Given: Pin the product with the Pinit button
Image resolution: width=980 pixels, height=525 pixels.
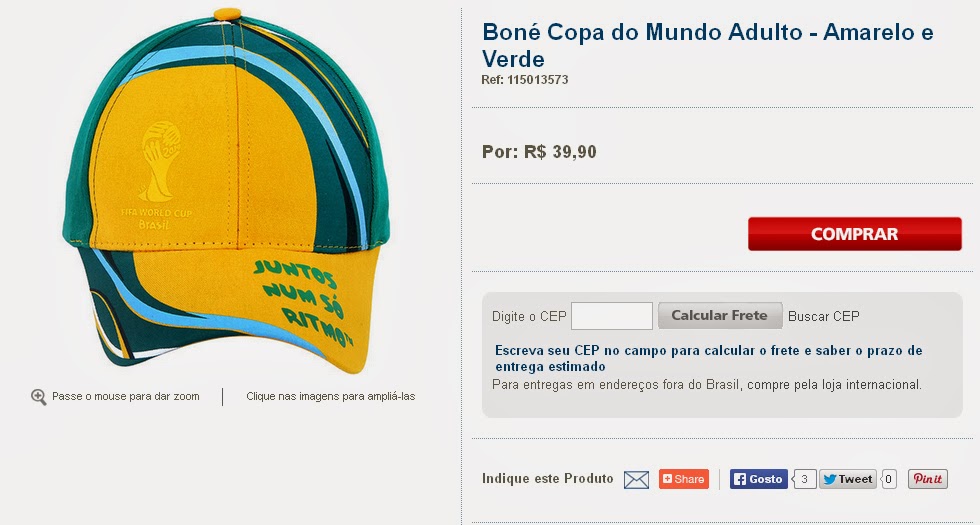Looking at the screenshot, I should pos(928,479).
